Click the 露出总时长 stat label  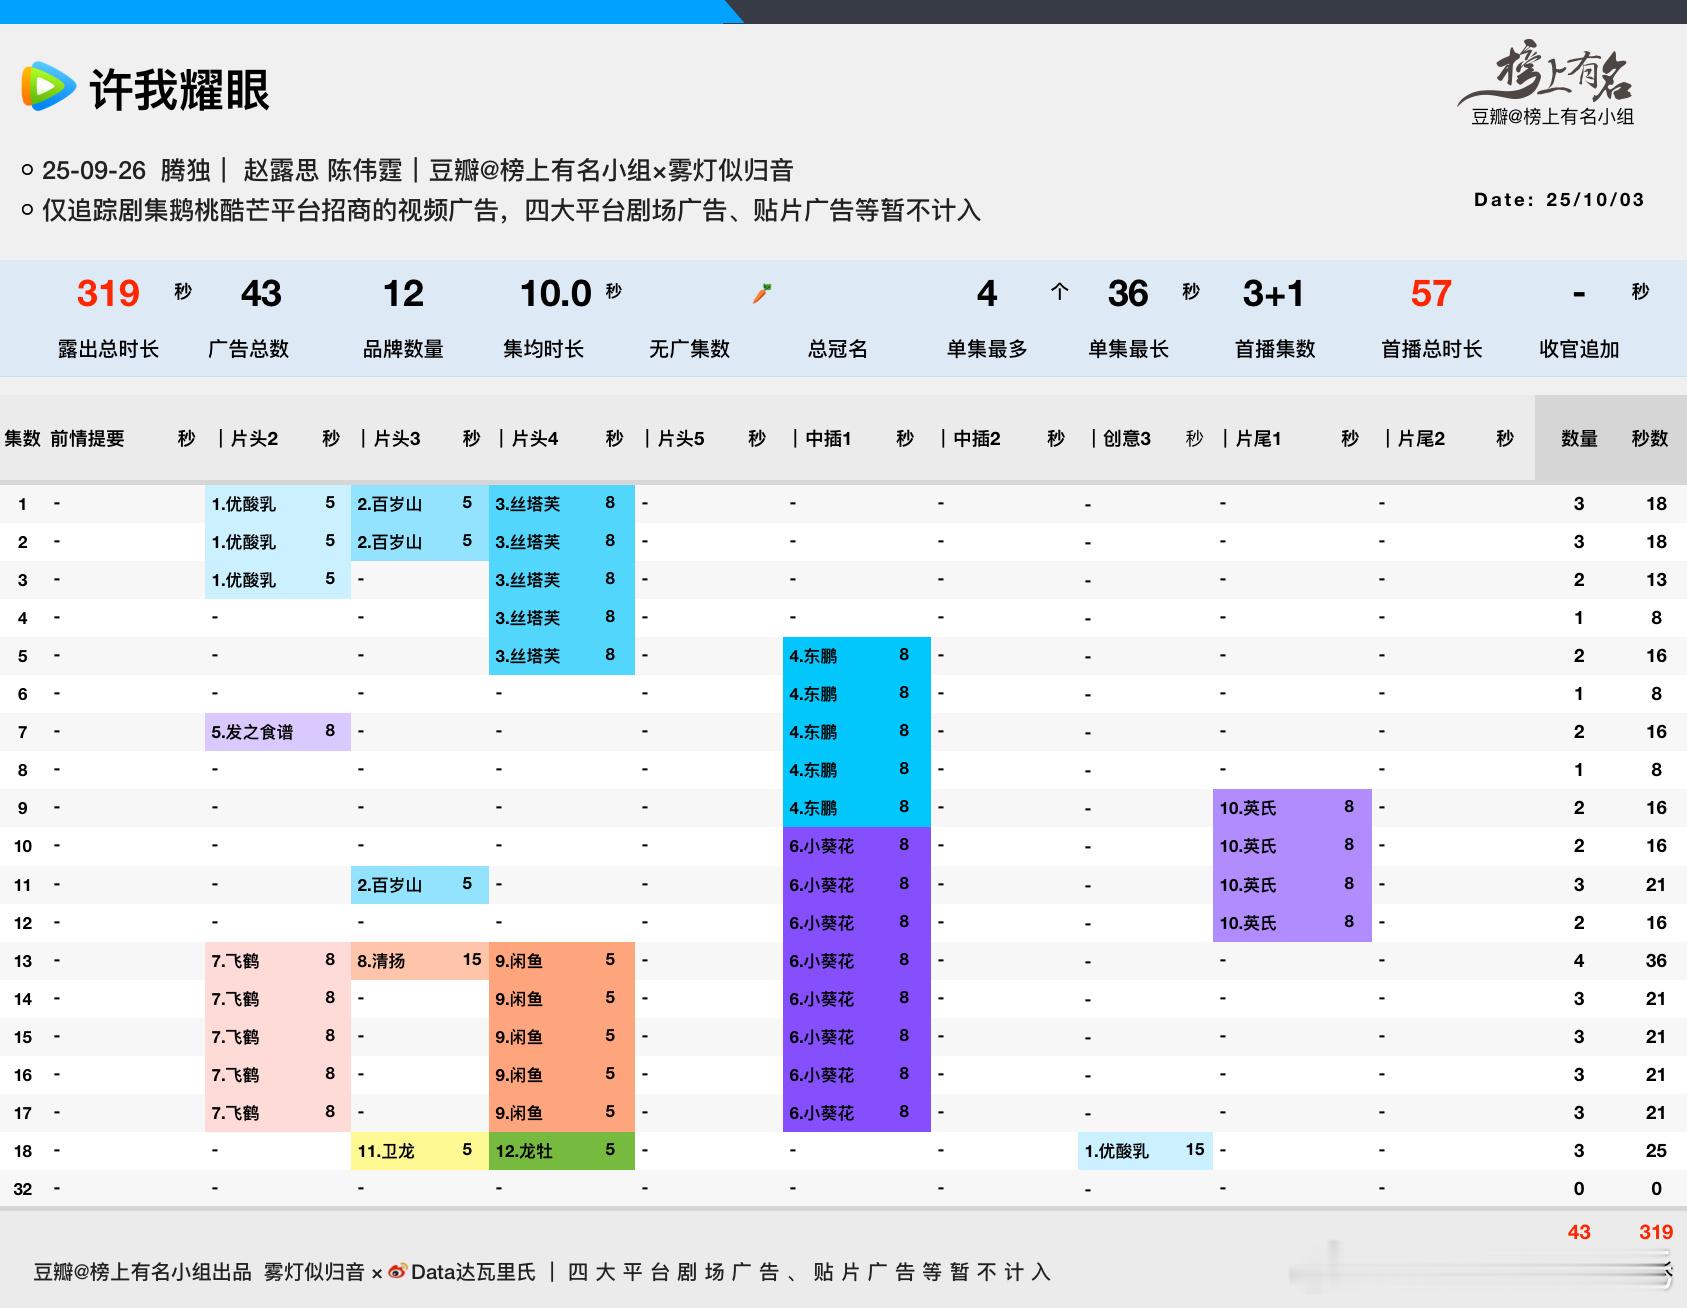coord(108,349)
